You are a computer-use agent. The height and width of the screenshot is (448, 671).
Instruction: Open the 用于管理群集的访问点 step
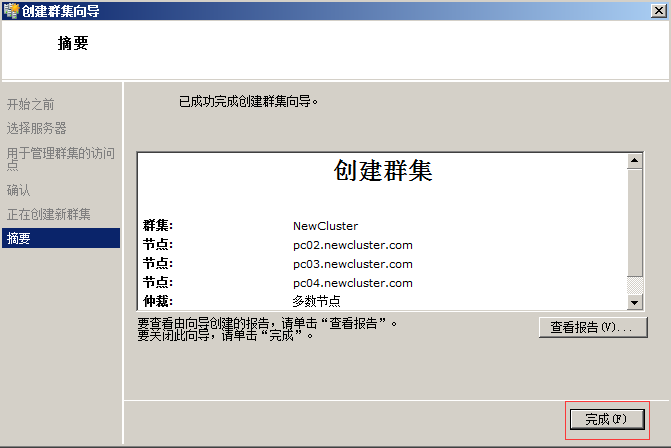click(60, 159)
